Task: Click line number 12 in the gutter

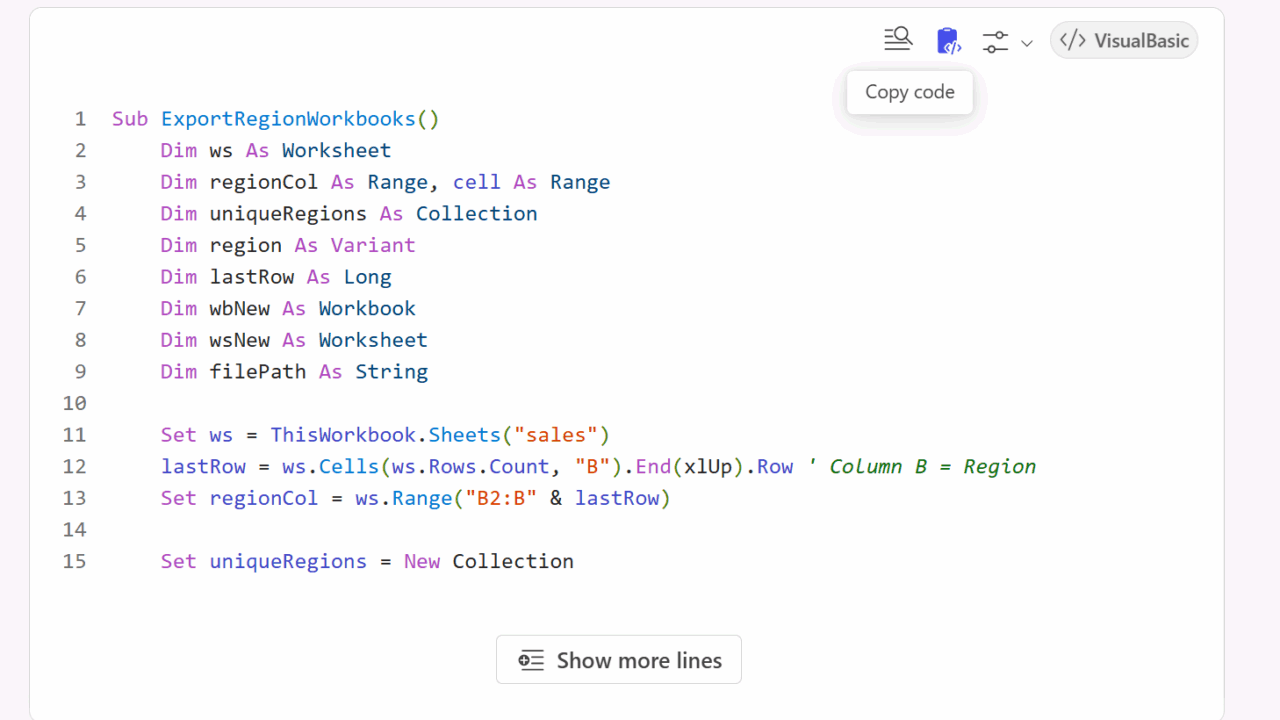Action: (x=75, y=467)
